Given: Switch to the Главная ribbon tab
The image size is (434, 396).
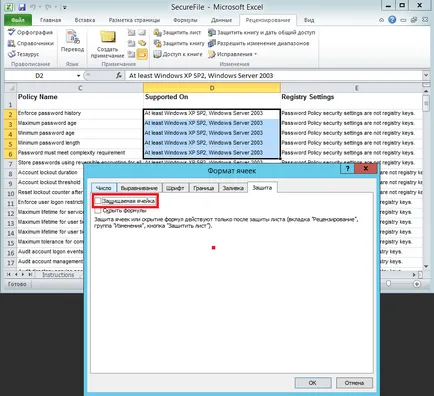Looking at the screenshot, I should point(51,20).
